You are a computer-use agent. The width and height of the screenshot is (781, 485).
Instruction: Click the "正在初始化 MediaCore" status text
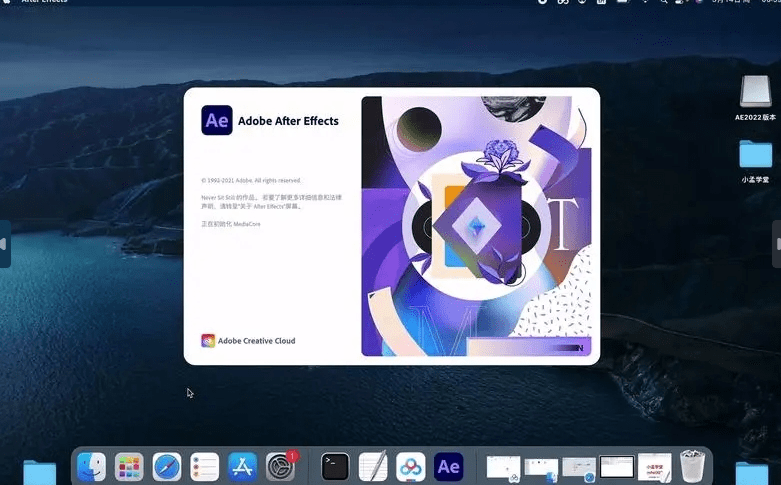(x=231, y=224)
